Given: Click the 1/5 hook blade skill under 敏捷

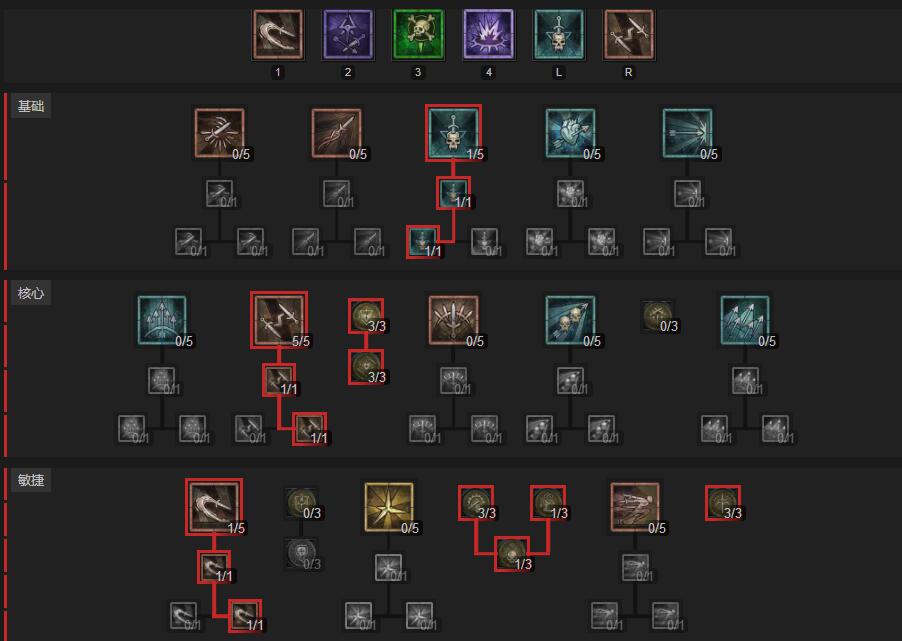Looking at the screenshot, I should [214, 507].
